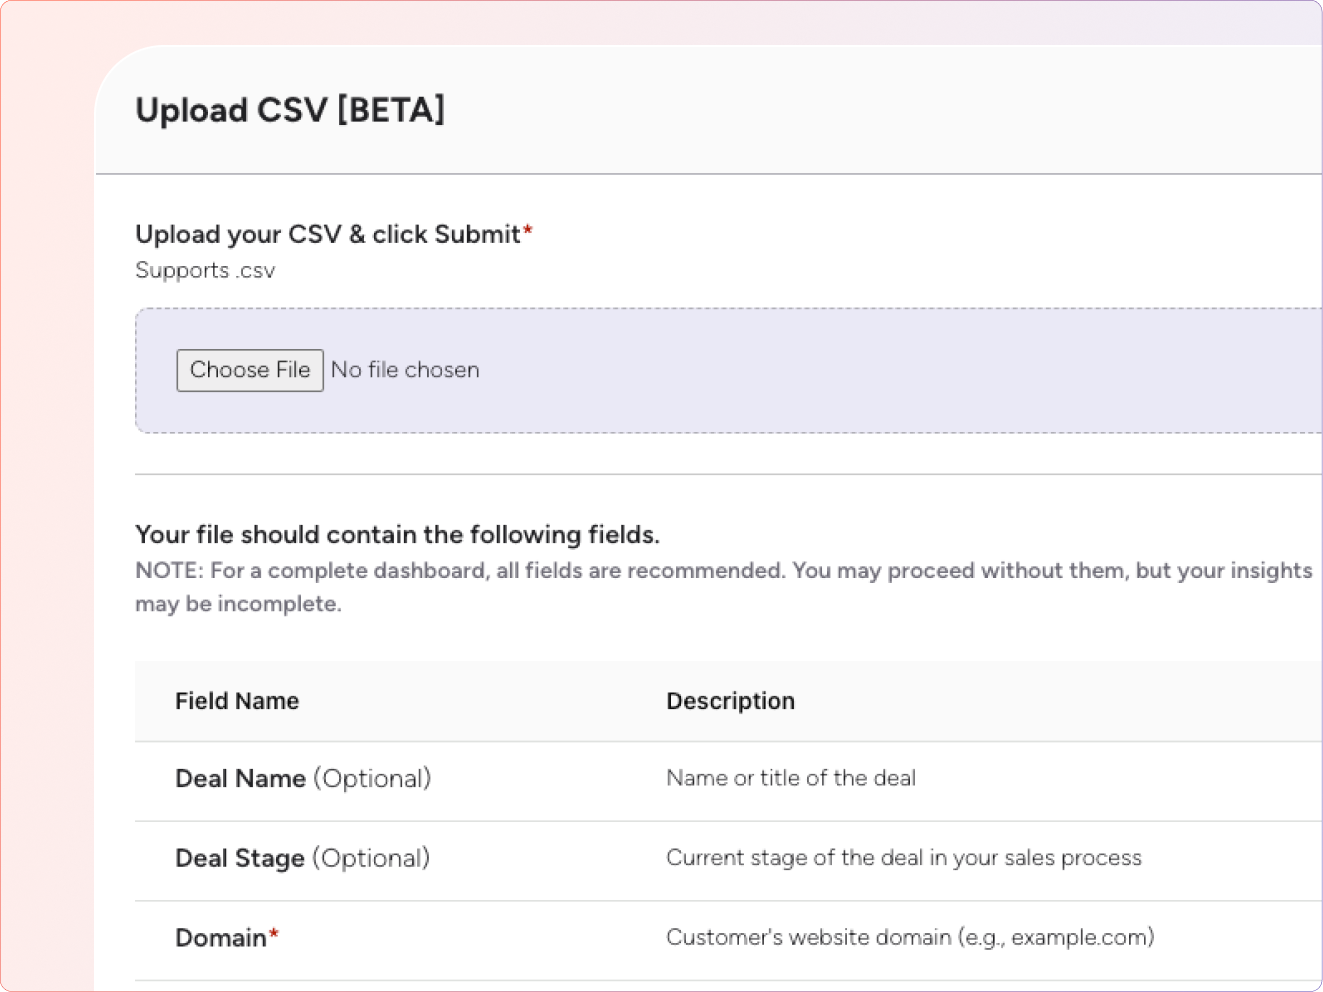Select the Name or title of the deal description
Viewport: 1323px width, 992px height.
coord(790,778)
